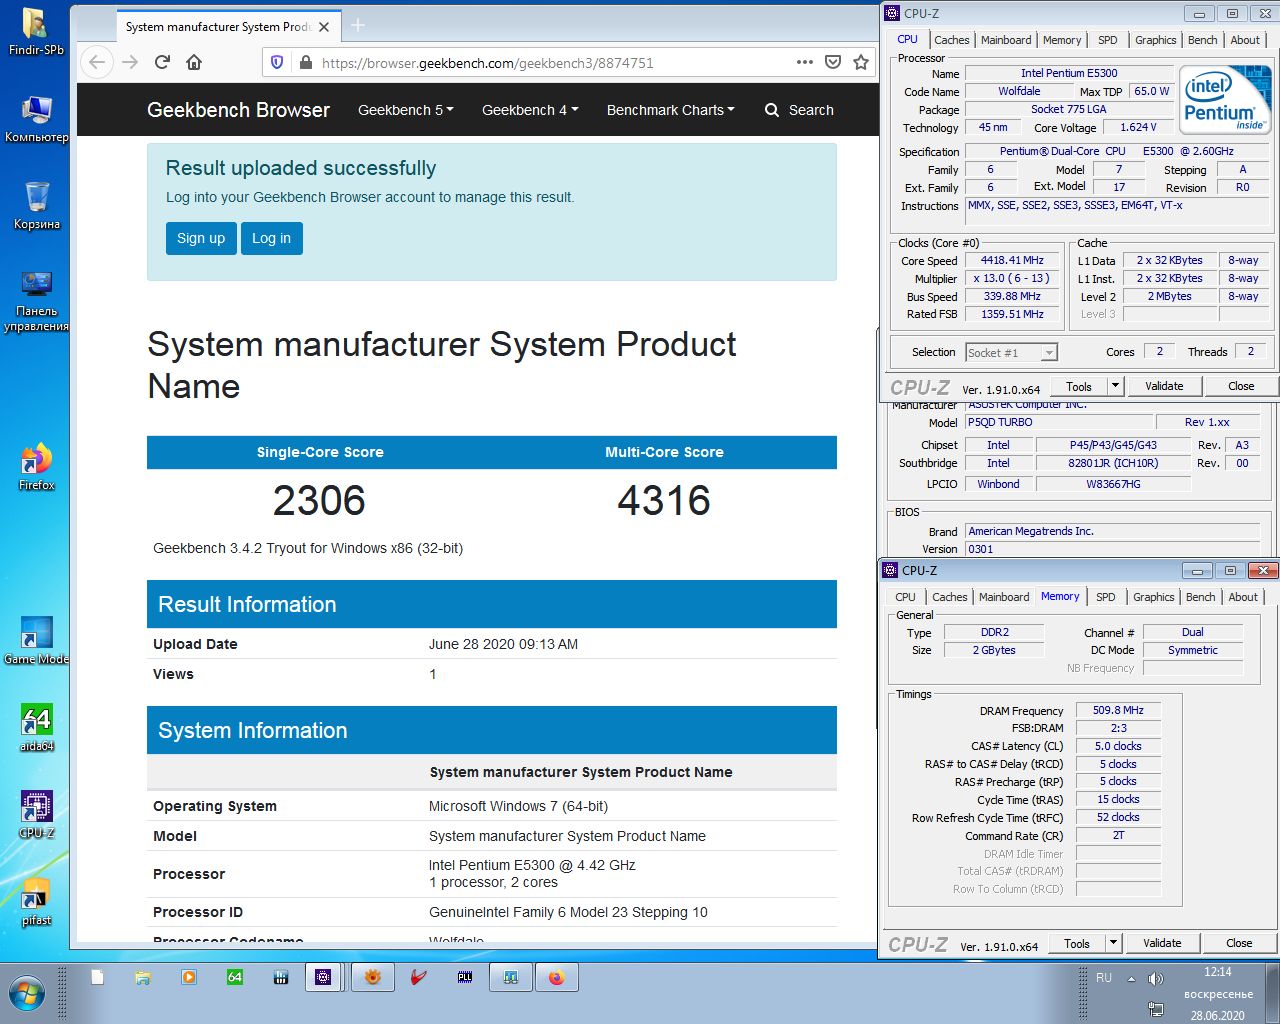Open the page actions three-dot menu

click(x=805, y=62)
